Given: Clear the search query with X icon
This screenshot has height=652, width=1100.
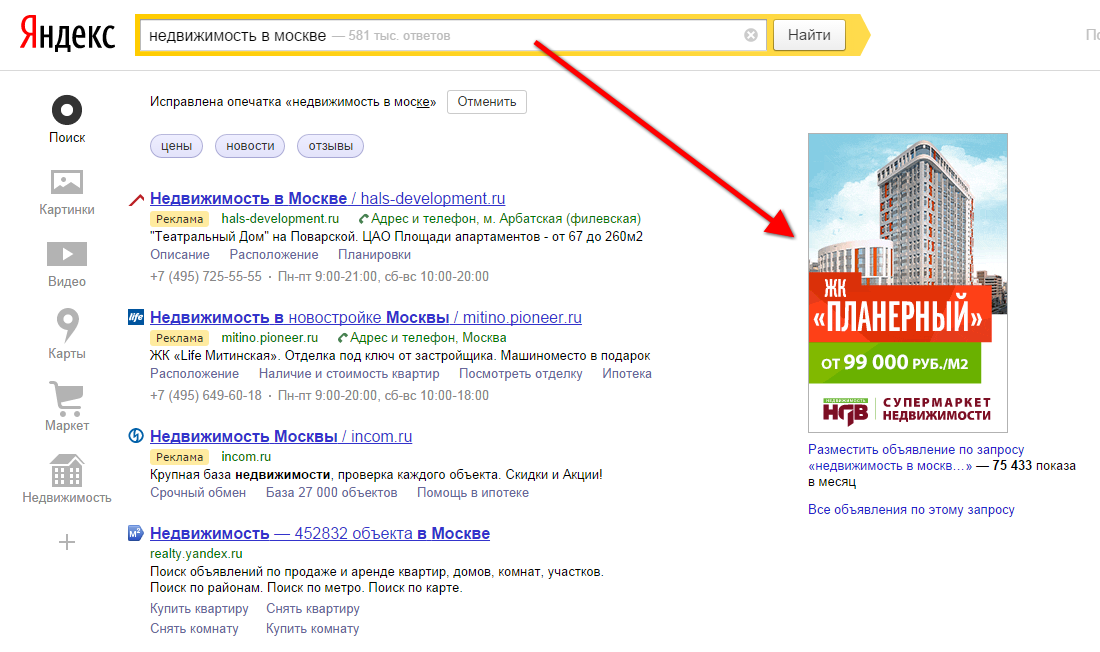Looking at the screenshot, I should click(x=751, y=35).
